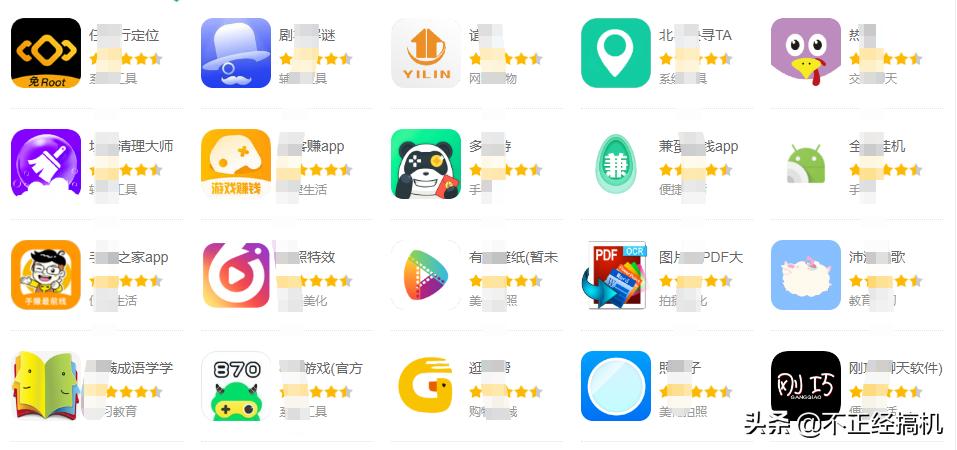Image resolution: width=957 pixels, height=450 pixels.
Task: Click the panda gamer app icon
Action: click(x=426, y=164)
